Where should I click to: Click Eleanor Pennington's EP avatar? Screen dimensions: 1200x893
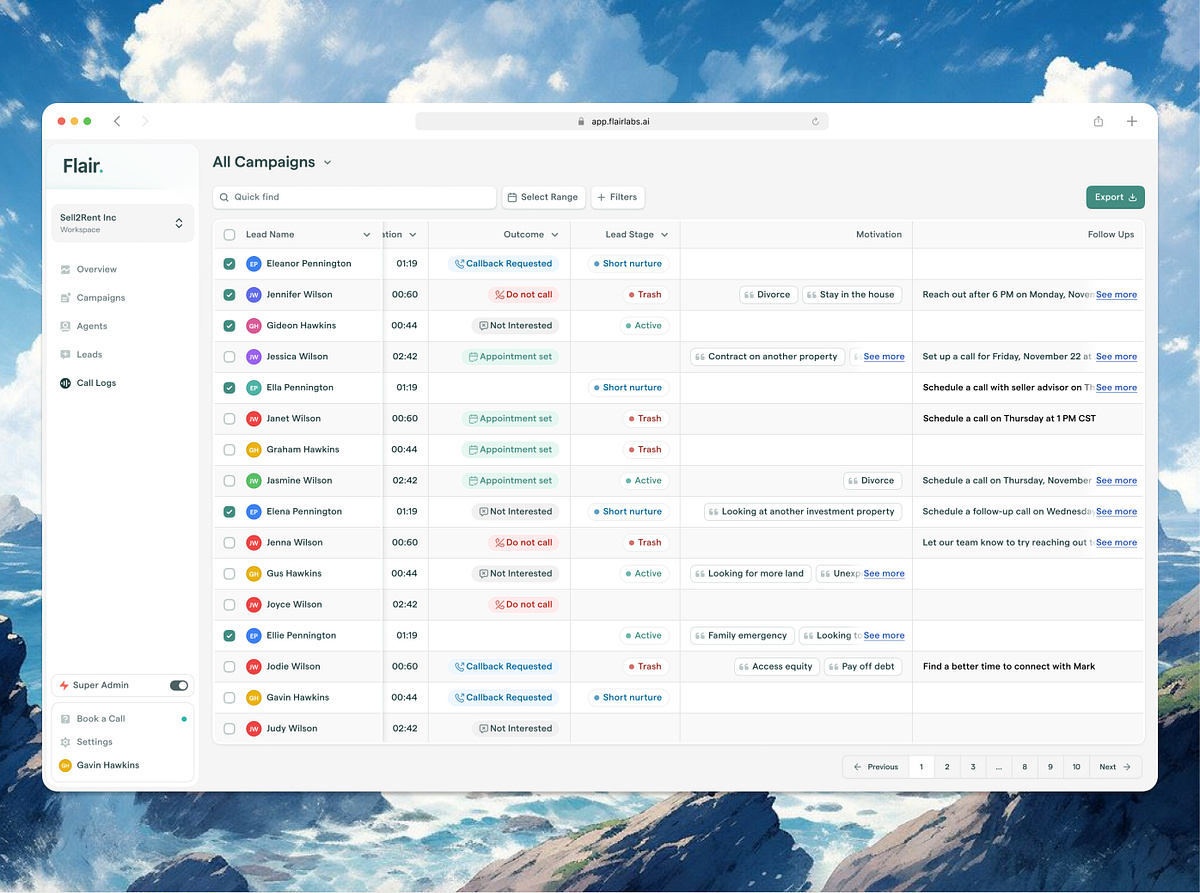pos(254,264)
